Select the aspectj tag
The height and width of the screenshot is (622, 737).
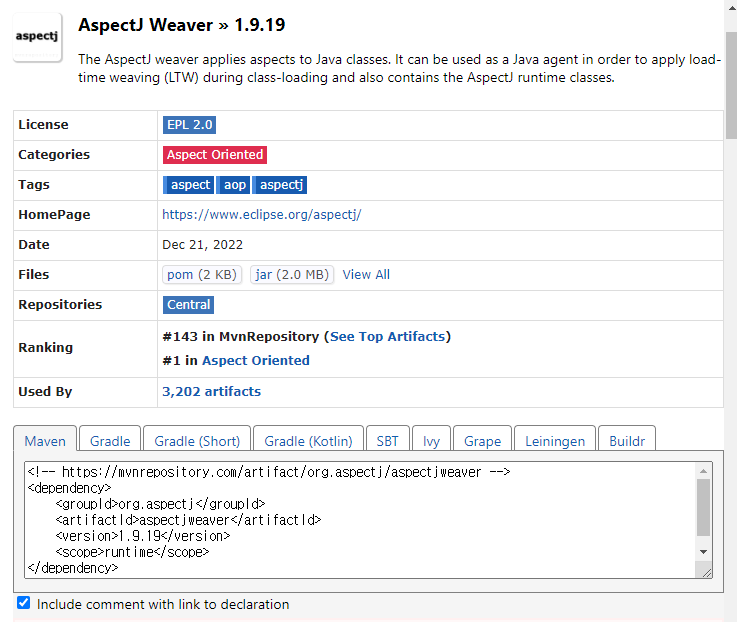(280, 185)
